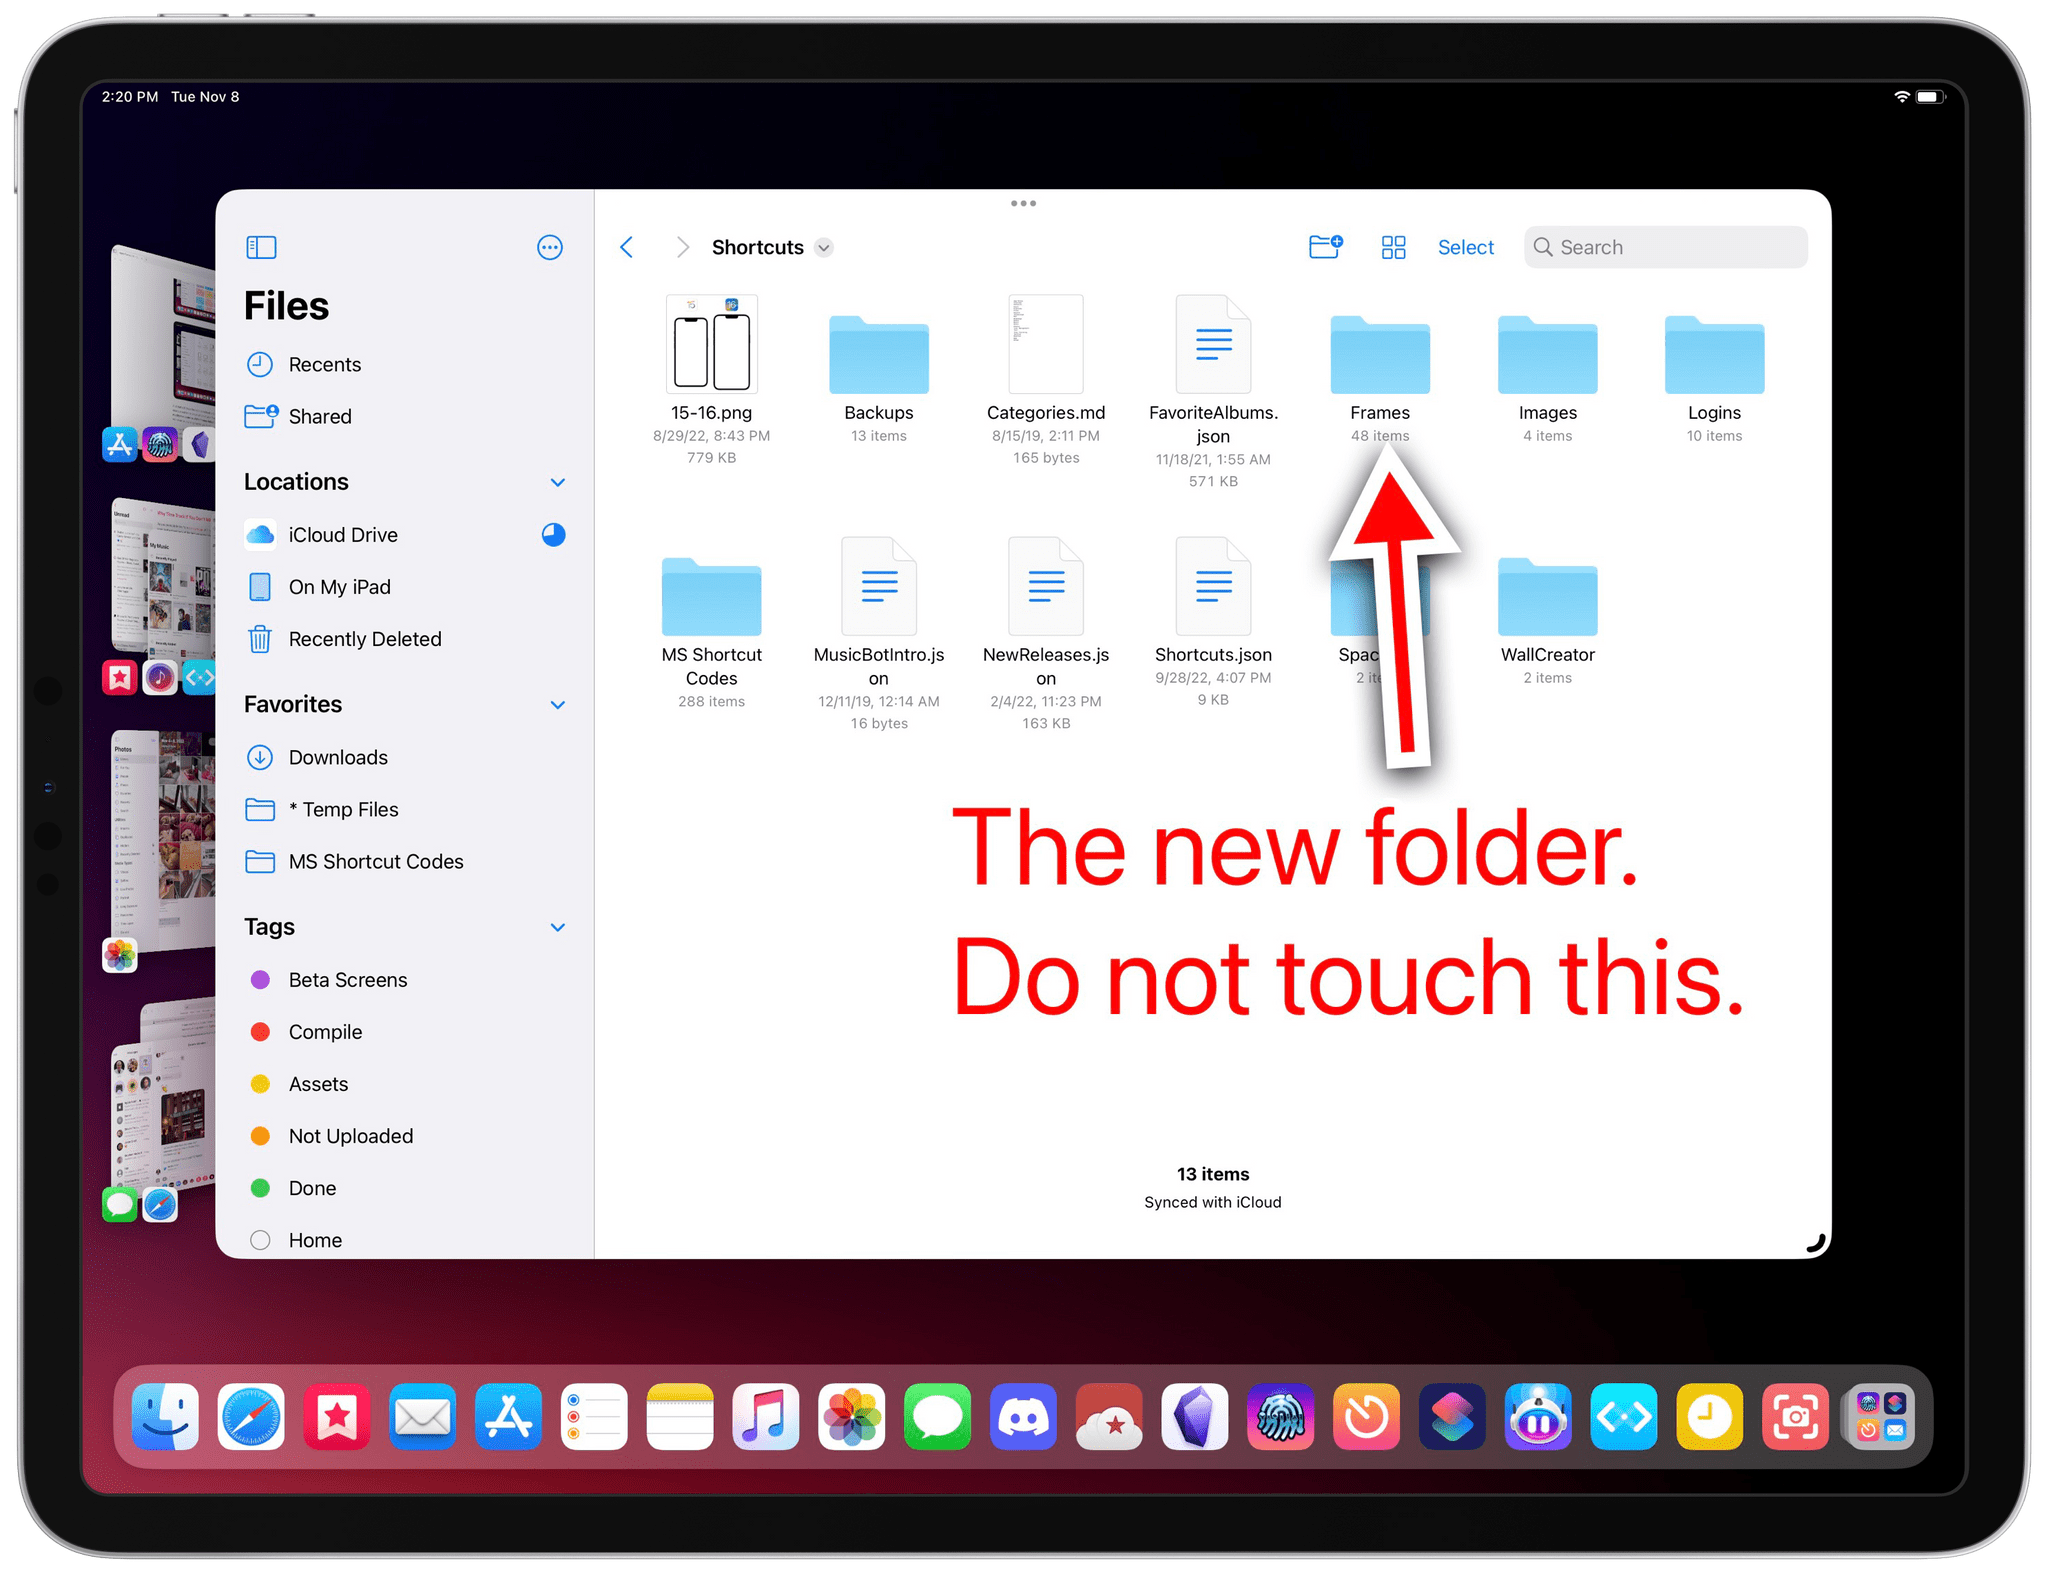This screenshot has width=2048, height=1576.
Task: Click the back navigation arrow
Action: 626,248
